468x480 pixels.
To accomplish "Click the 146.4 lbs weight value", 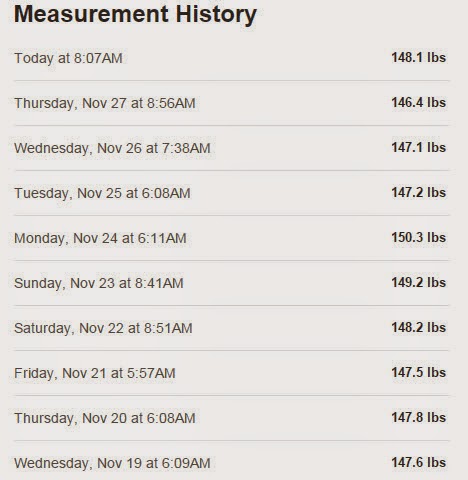I will click(418, 102).
